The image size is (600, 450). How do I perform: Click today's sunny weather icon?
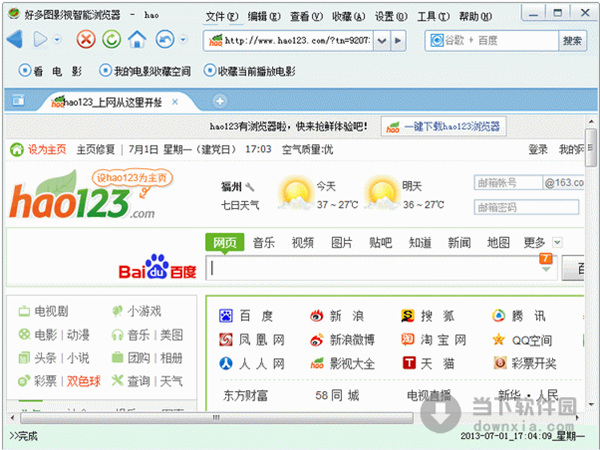[295, 191]
